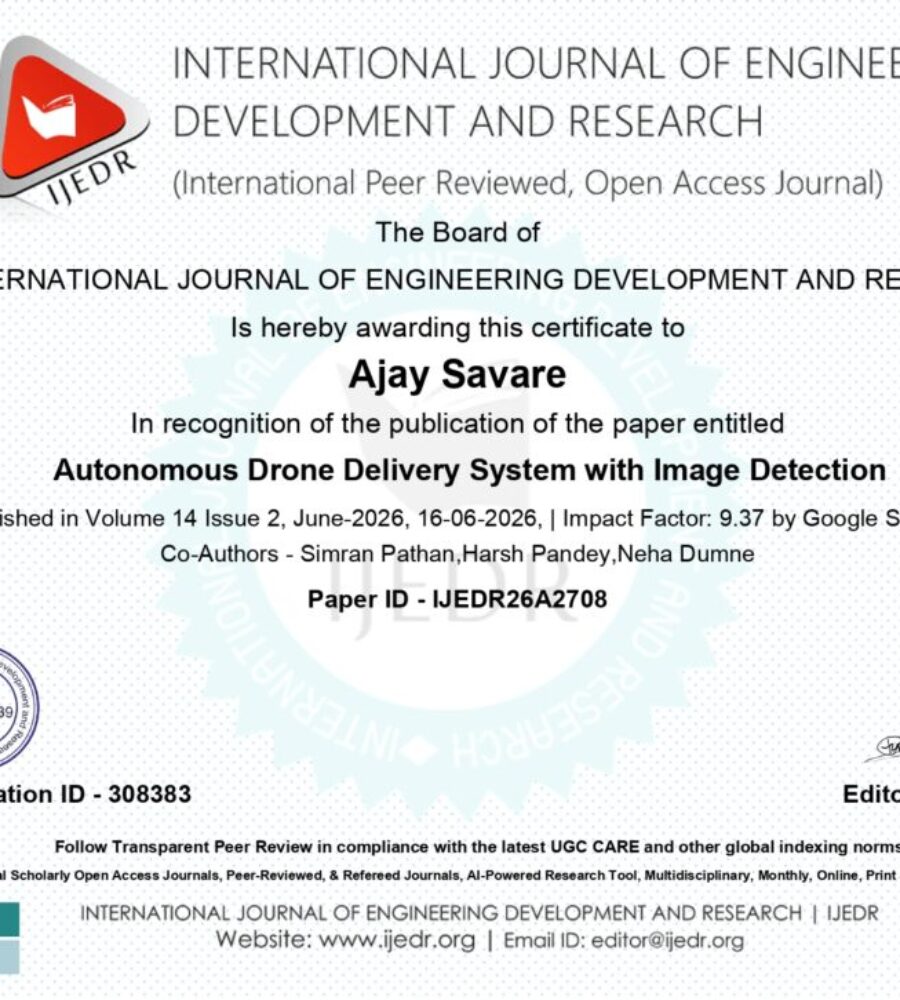Click the editor signature scribble
Screen dimensions: 900x1000
pyautogui.click(x=883, y=748)
